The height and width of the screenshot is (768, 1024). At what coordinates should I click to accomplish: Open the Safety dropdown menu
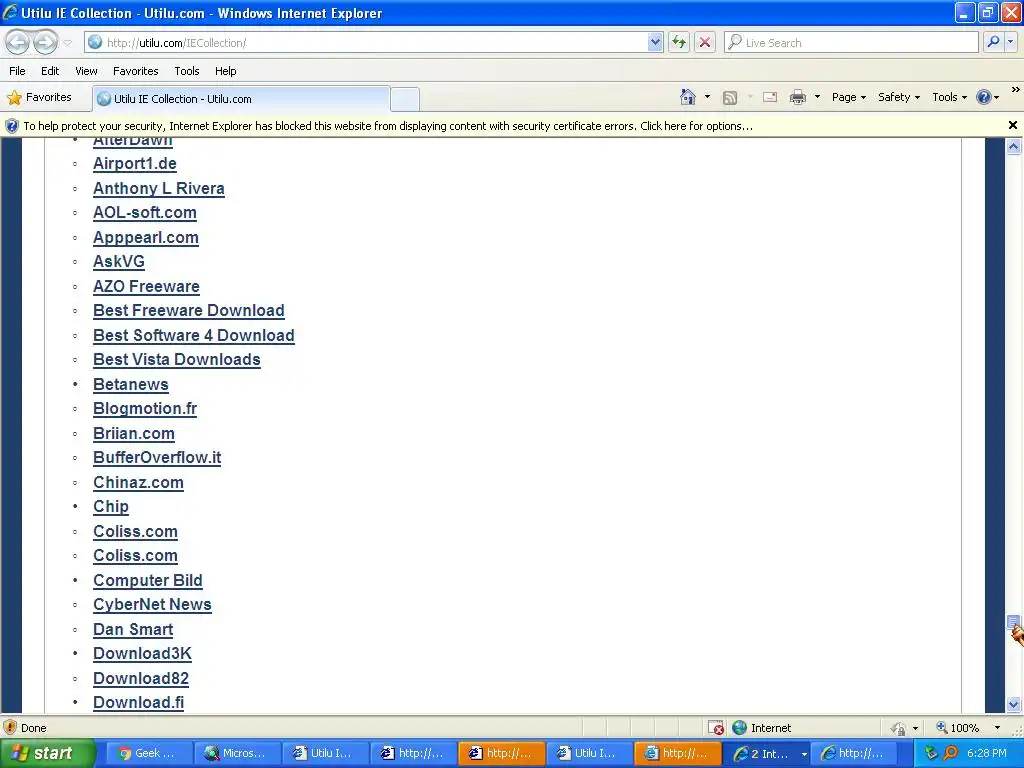click(x=899, y=97)
